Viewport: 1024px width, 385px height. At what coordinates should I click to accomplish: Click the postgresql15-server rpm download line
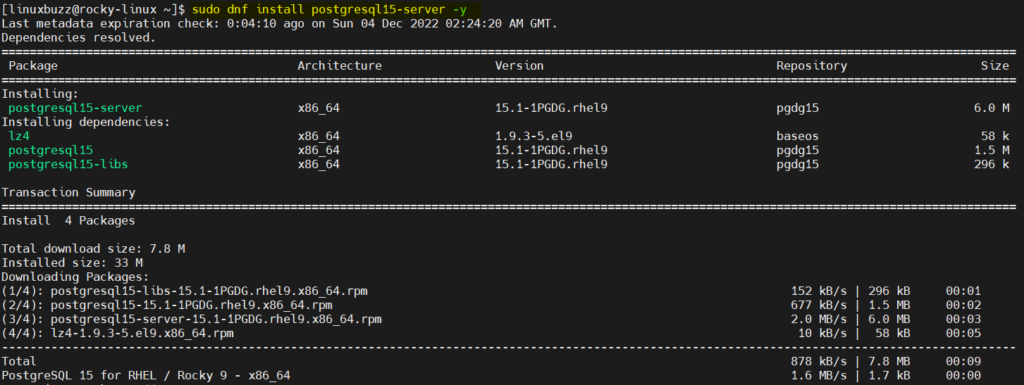tap(491, 319)
